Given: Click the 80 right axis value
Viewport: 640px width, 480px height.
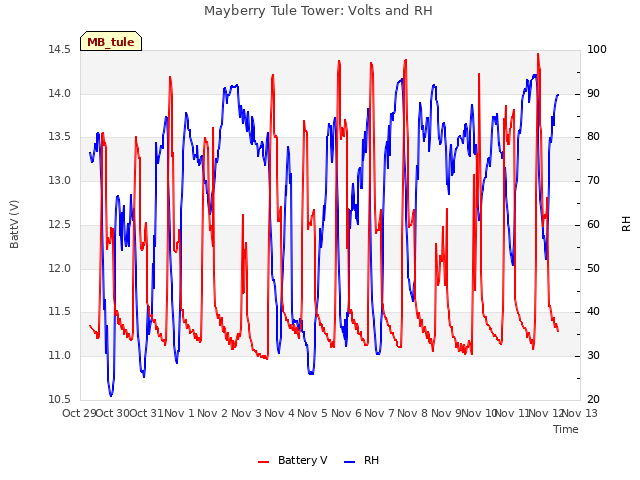Looking at the screenshot, I should [593, 137].
